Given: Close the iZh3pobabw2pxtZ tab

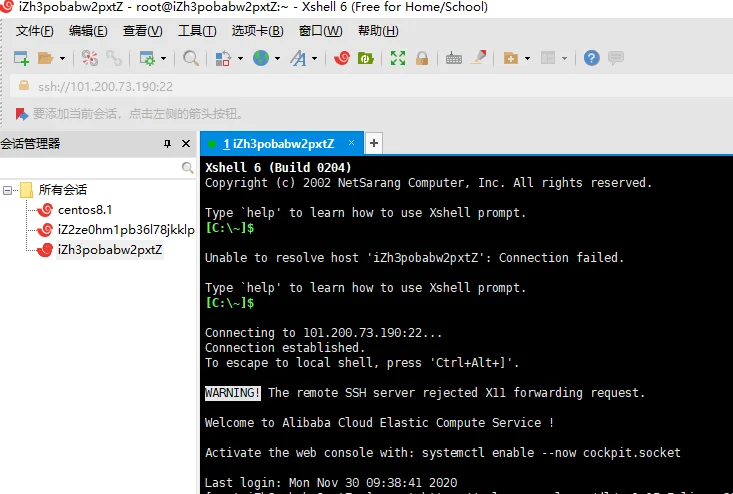Looking at the screenshot, I should 352,143.
